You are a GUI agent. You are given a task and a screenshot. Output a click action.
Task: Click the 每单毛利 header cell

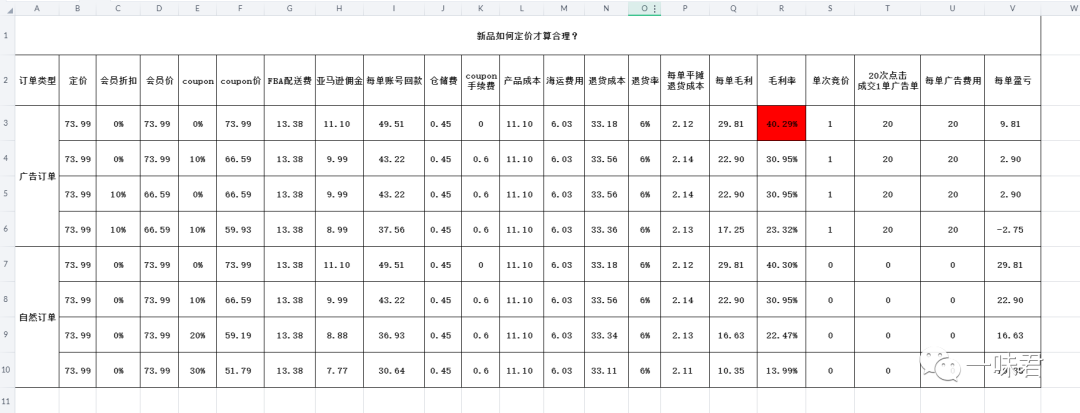tap(733, 80)
